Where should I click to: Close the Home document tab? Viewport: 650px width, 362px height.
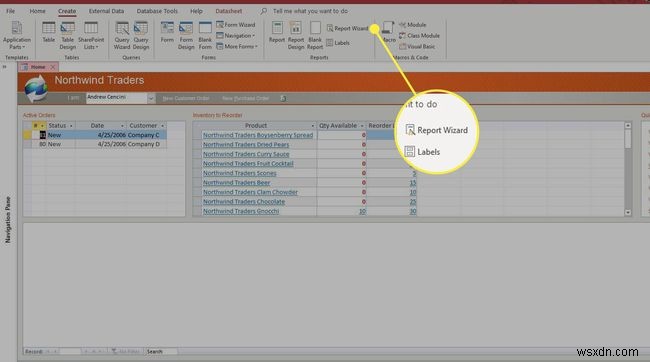53,67
